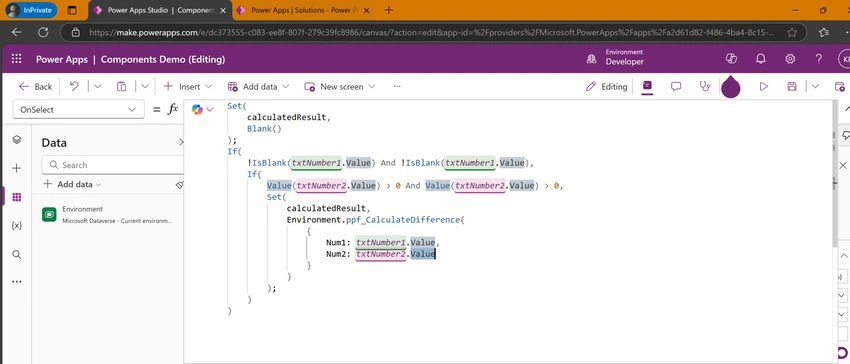Click the Data pane search field
The height and width of the screenshot is (364, 850).
113,165
